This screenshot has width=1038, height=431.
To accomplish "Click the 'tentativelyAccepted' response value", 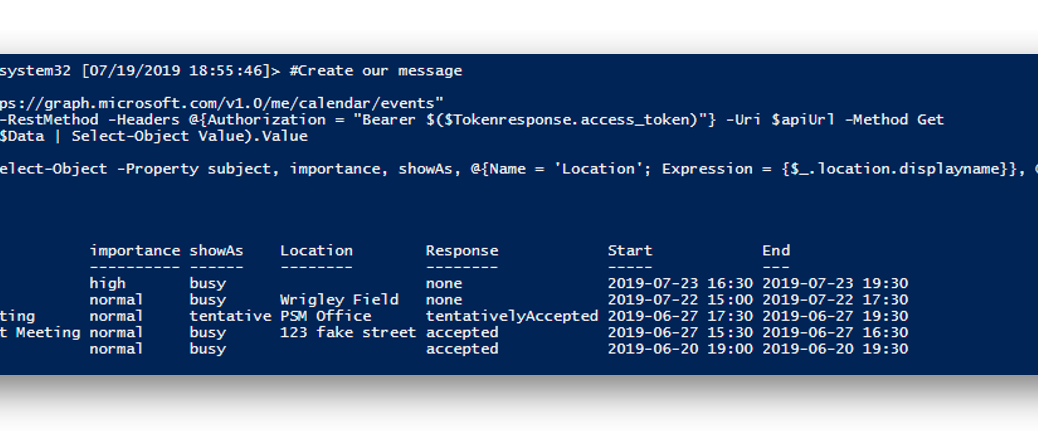I will [x=512, y=316].
